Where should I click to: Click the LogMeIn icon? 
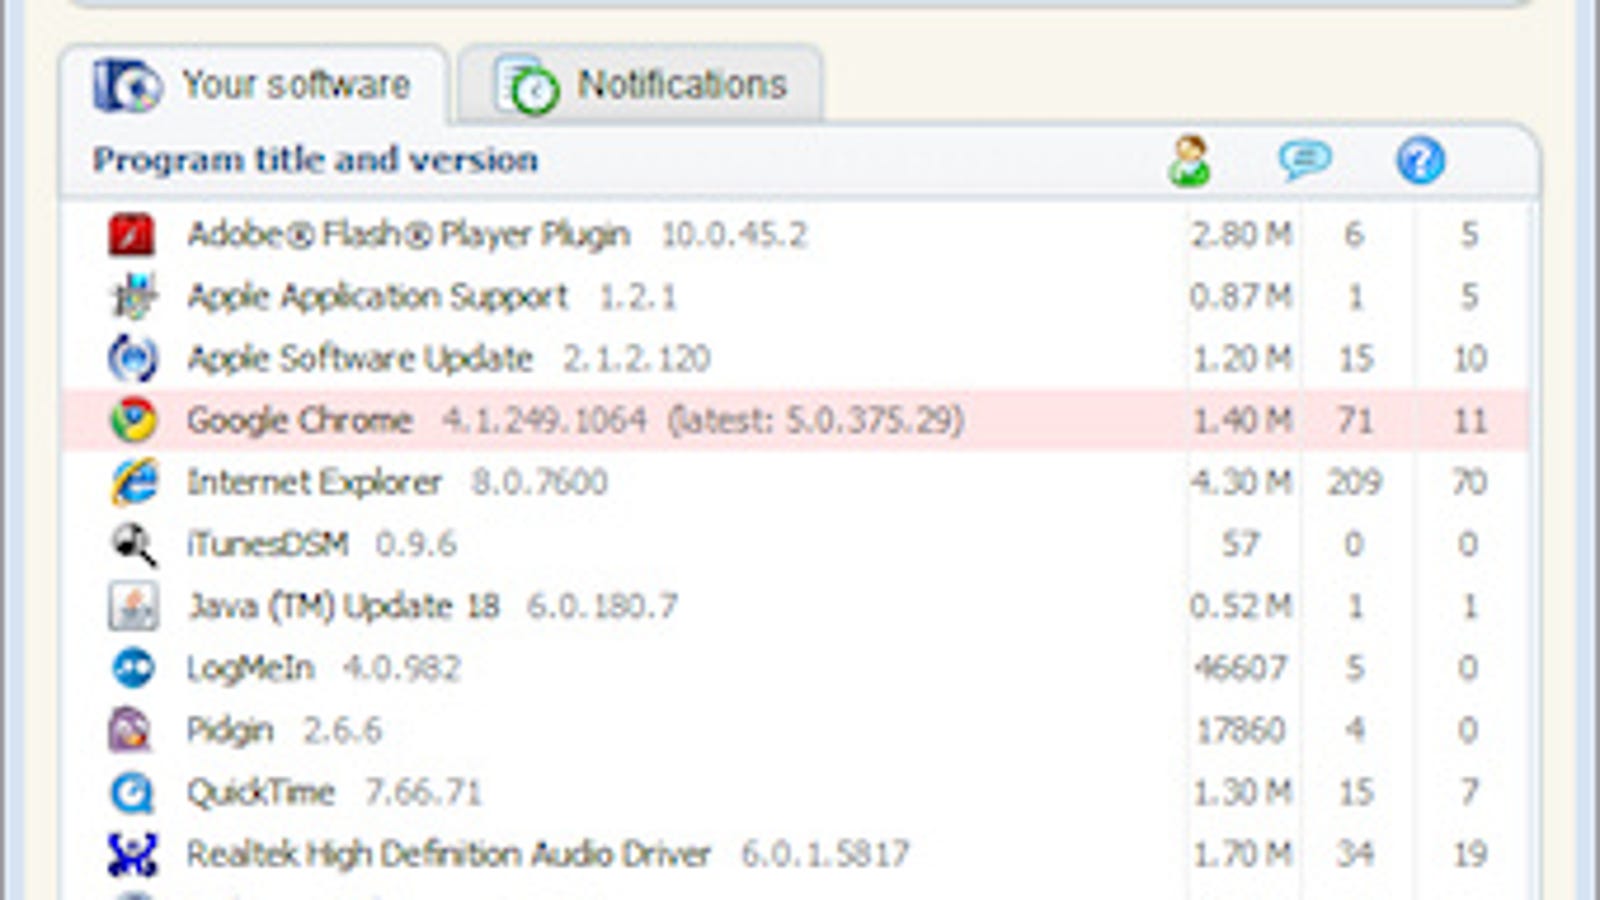tap(132, 668)
